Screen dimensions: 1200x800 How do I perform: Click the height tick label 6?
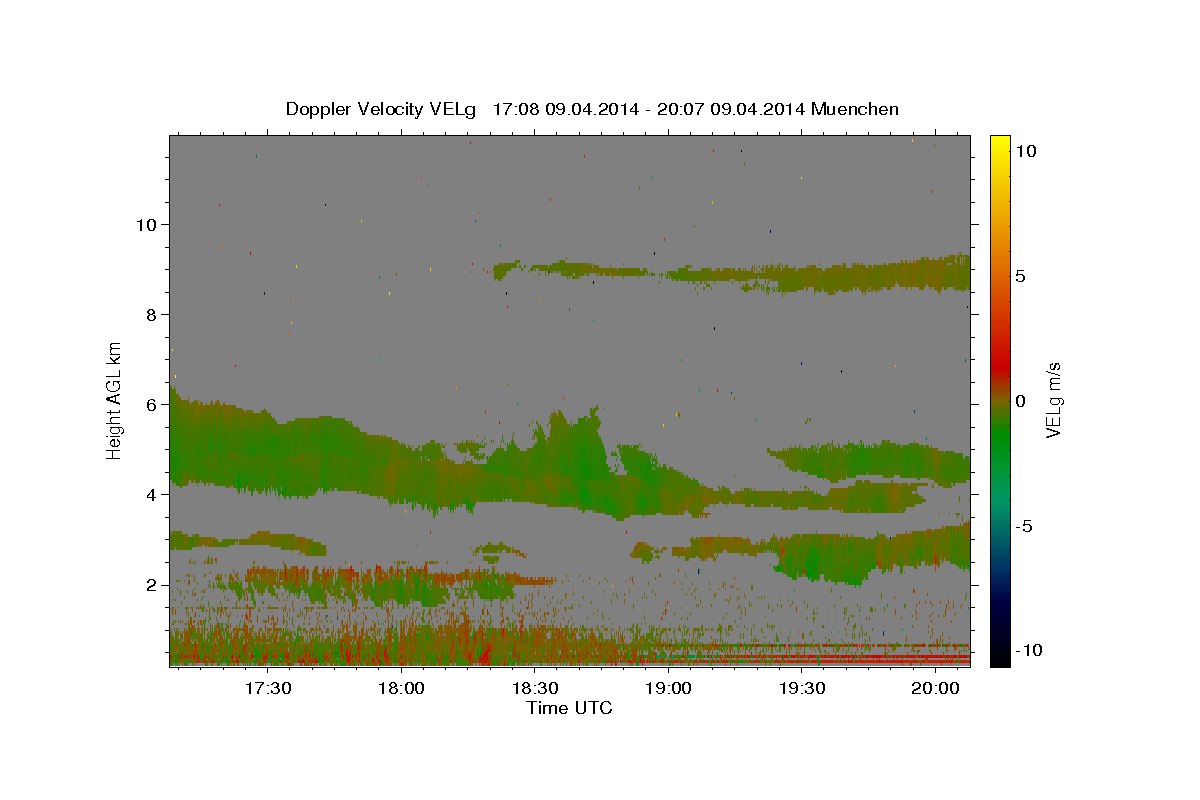(153, 405)
